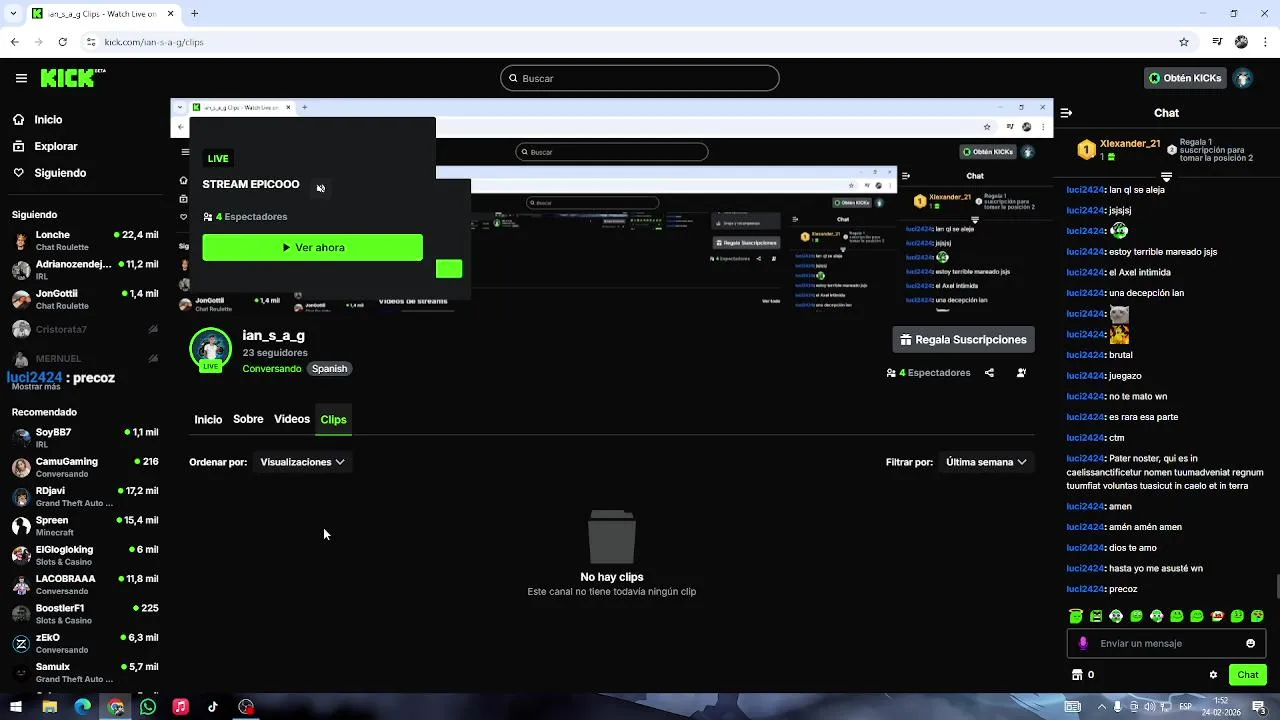Open the Visualizaciones sort dropdown
The width and height of the screenshot is (1280, 720).
coord(302,462)
